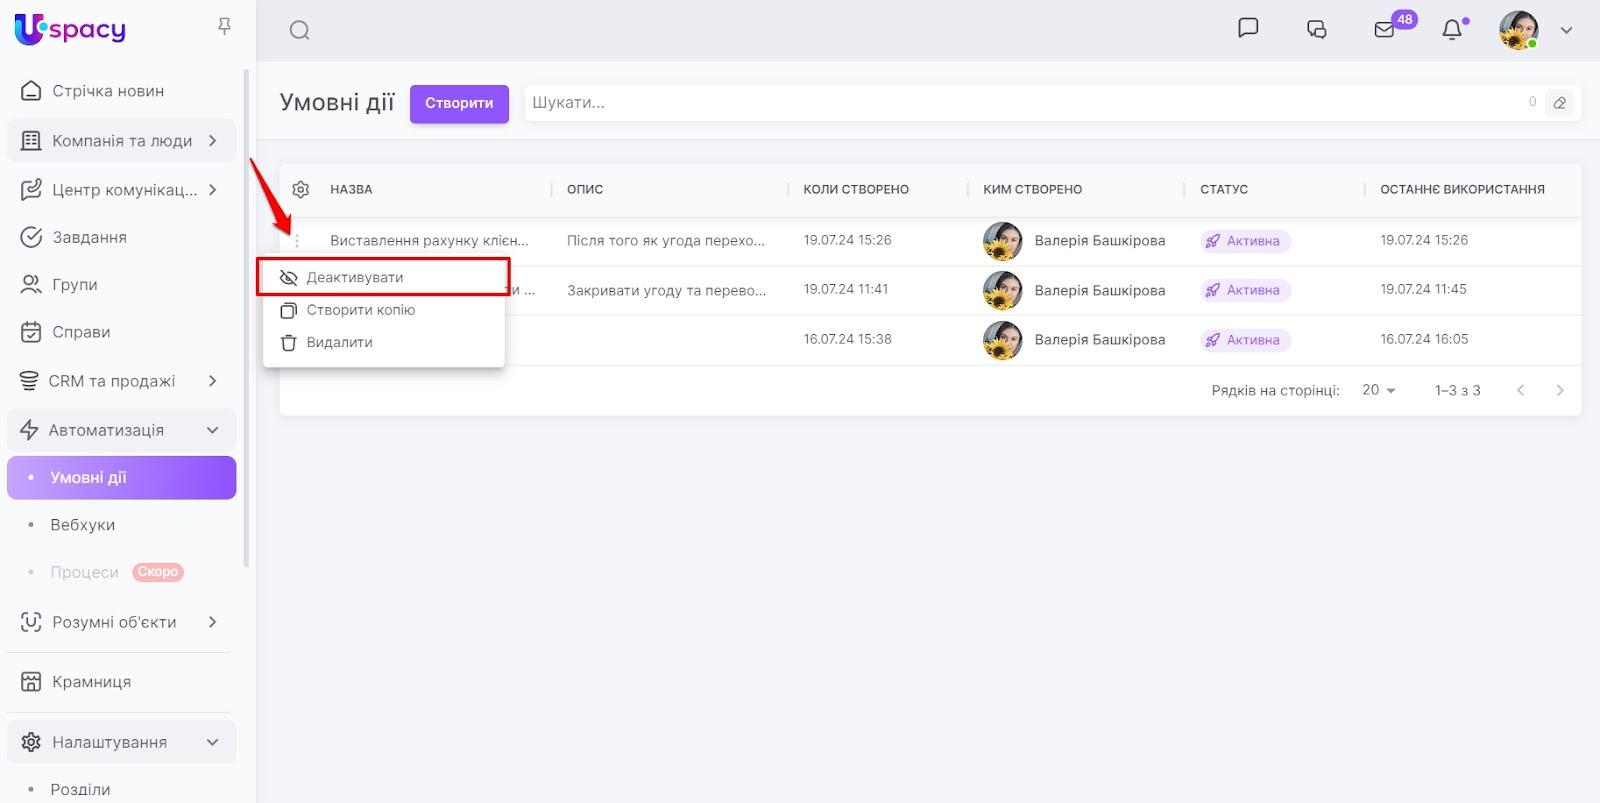The image size is (1600, 803).
Task: Collapse the Автоматизація section
Action: (x=212, y=430)
